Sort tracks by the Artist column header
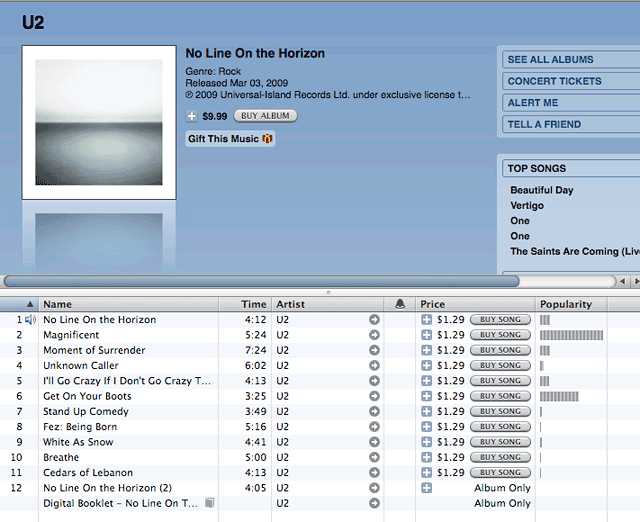This screenshot has height=522, width=640. point(327,304)
